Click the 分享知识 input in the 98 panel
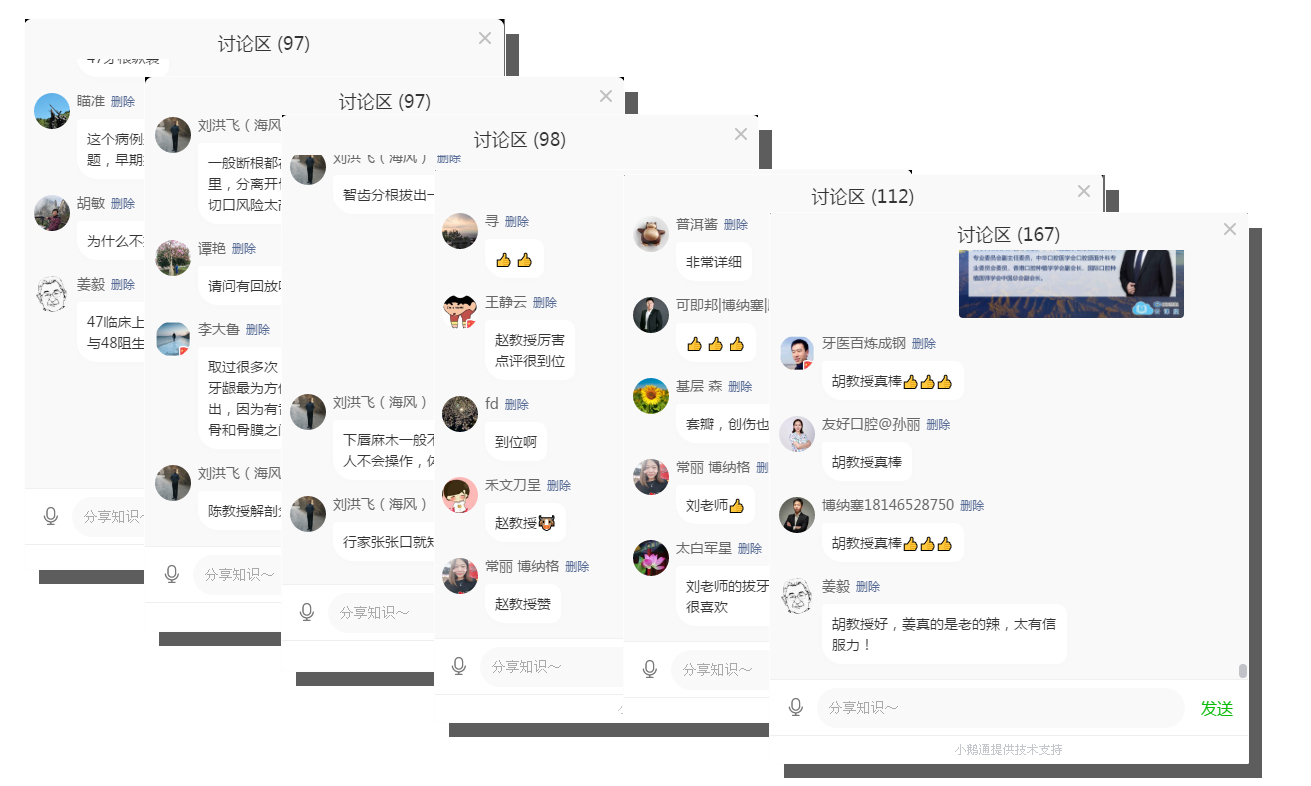This screenshot has width=1311, height=786. [552, 667]
